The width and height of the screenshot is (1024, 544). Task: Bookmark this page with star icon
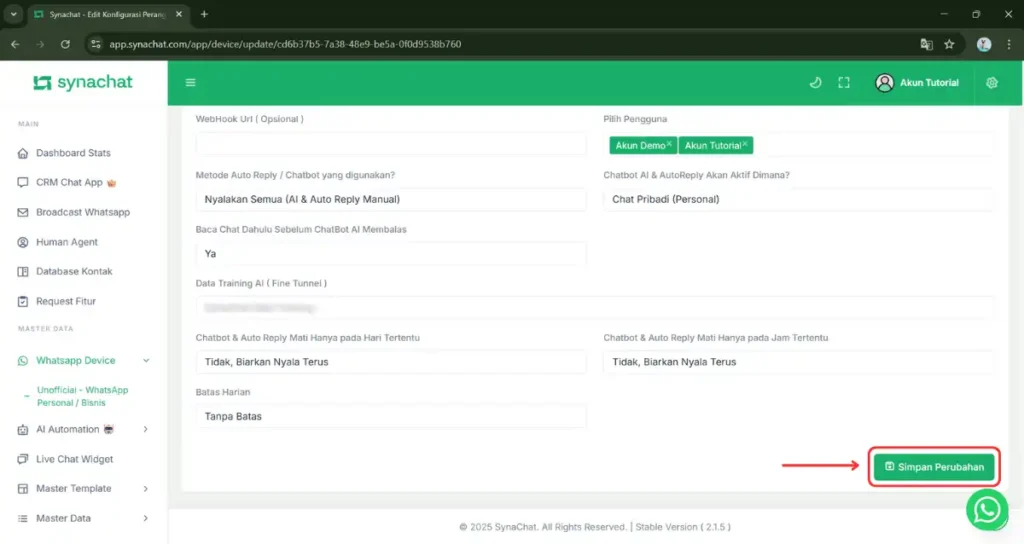click(949, 44)
